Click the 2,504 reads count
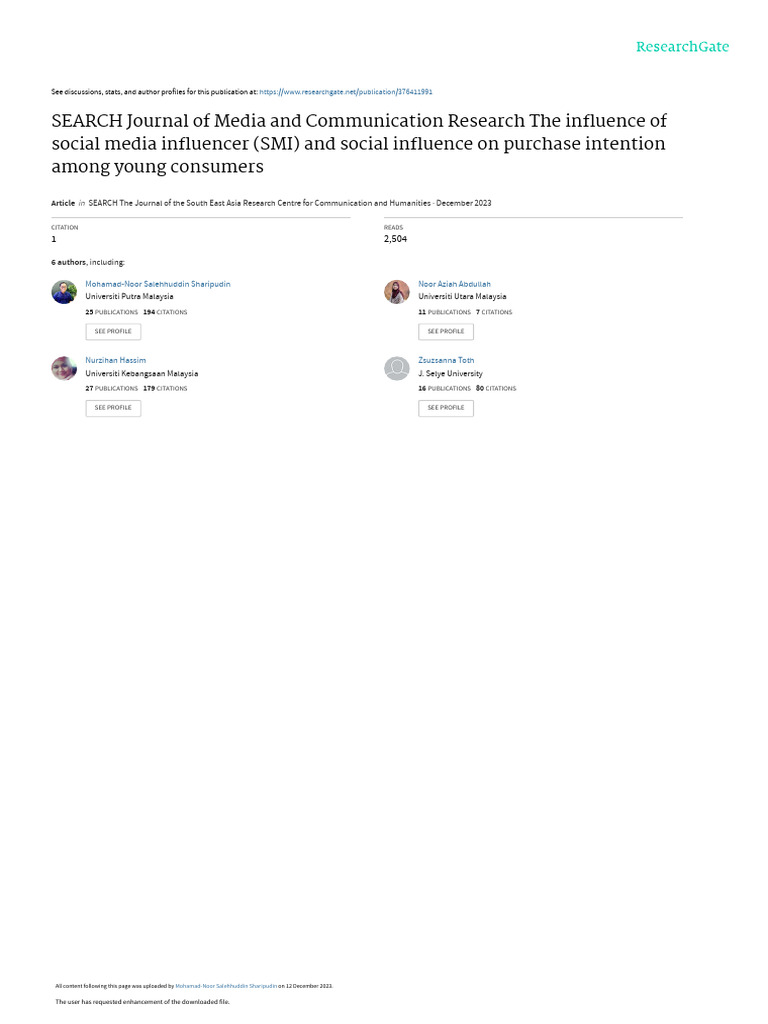The height and width of the screenshot is (1024, 768). coord(395,239)
